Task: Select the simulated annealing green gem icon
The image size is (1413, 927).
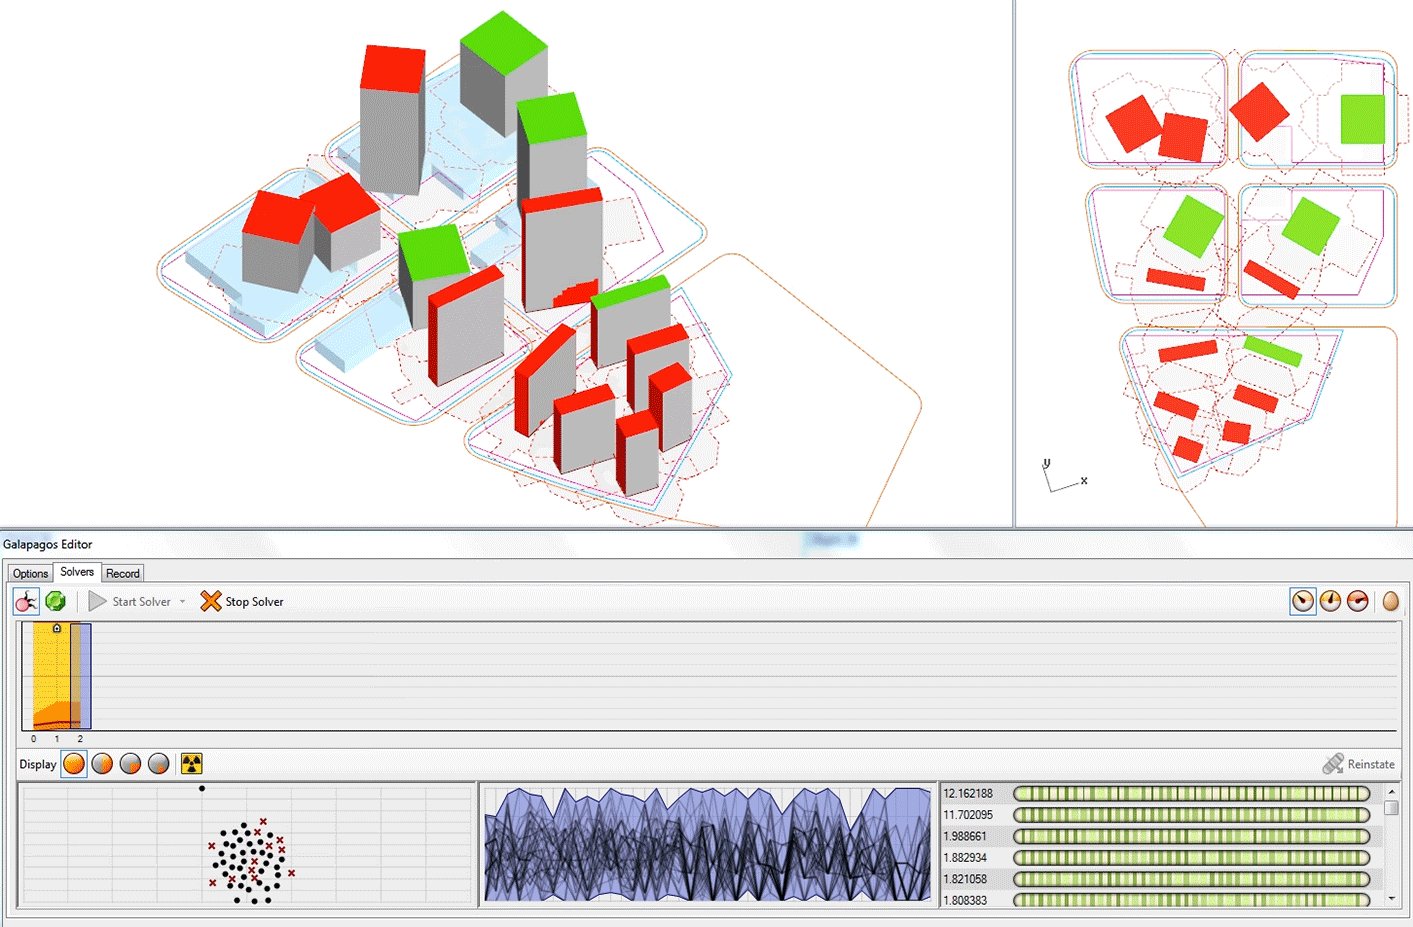Action: click(56, 601)
